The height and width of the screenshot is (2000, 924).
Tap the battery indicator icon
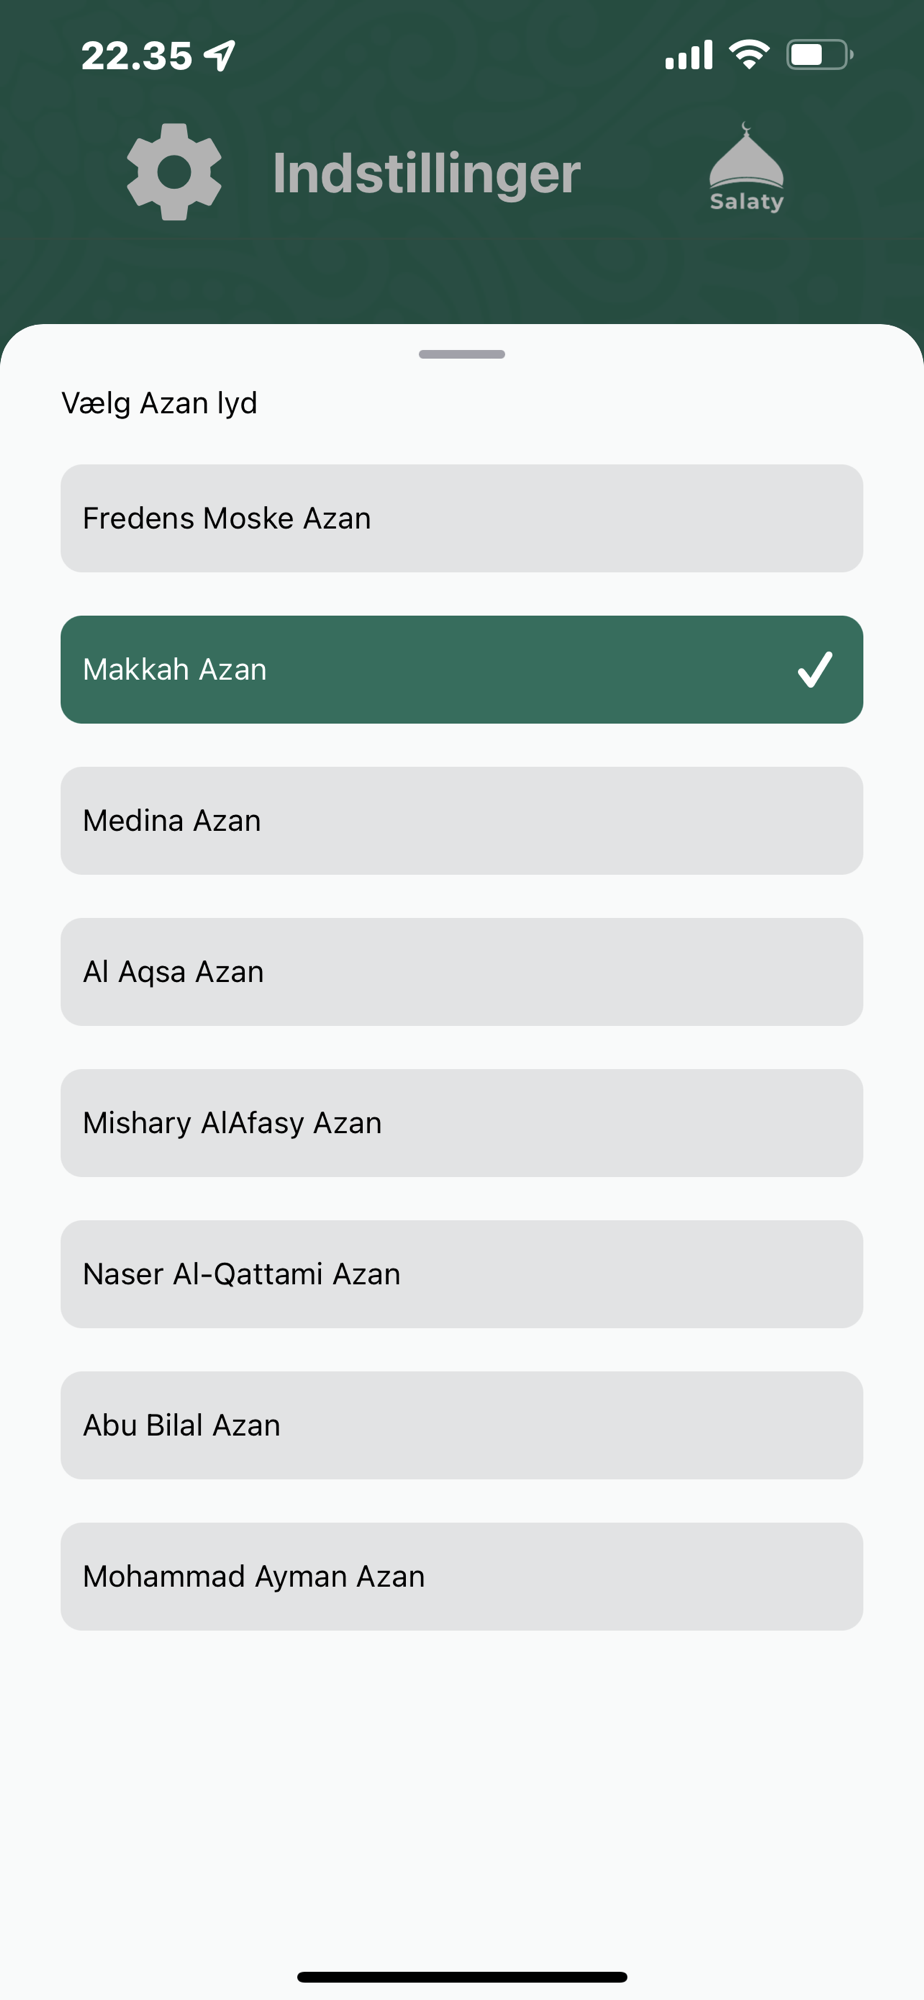click(819, 54)
